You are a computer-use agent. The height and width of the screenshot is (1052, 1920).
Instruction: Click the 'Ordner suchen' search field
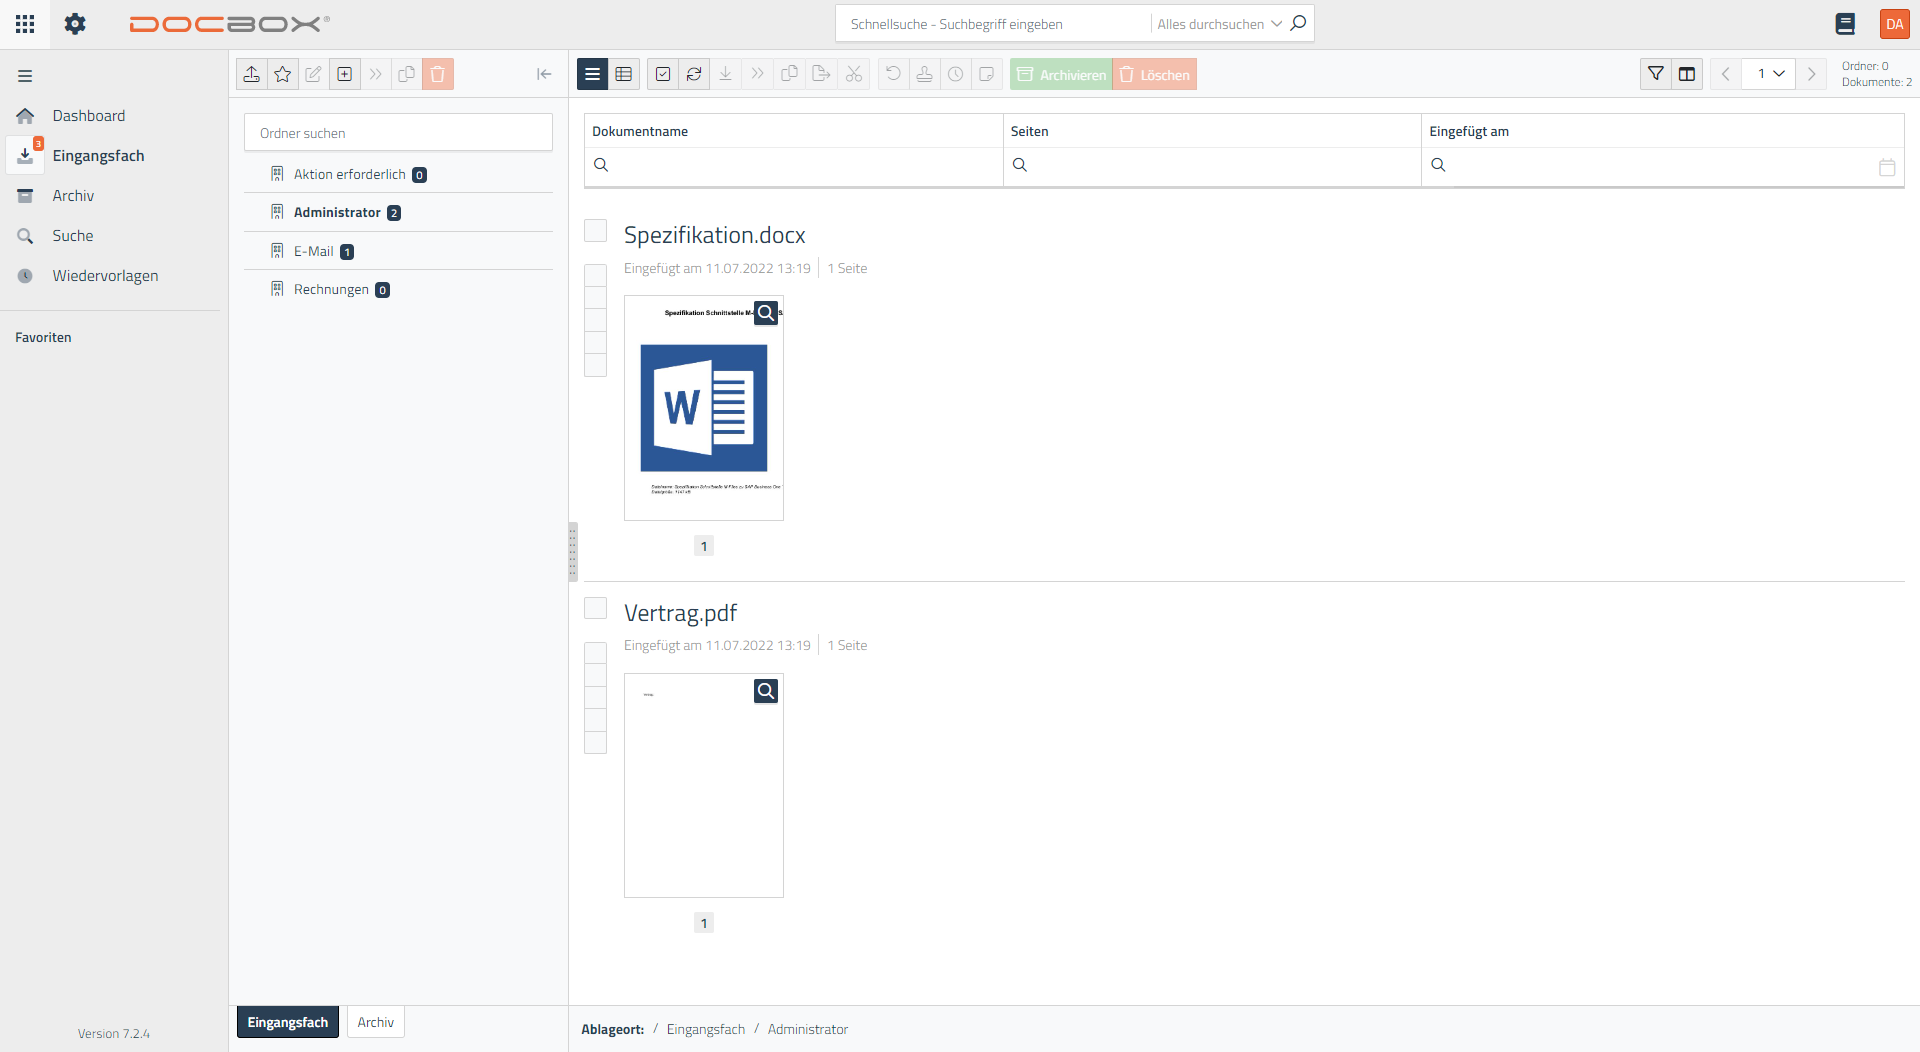(x=398, y=133)
